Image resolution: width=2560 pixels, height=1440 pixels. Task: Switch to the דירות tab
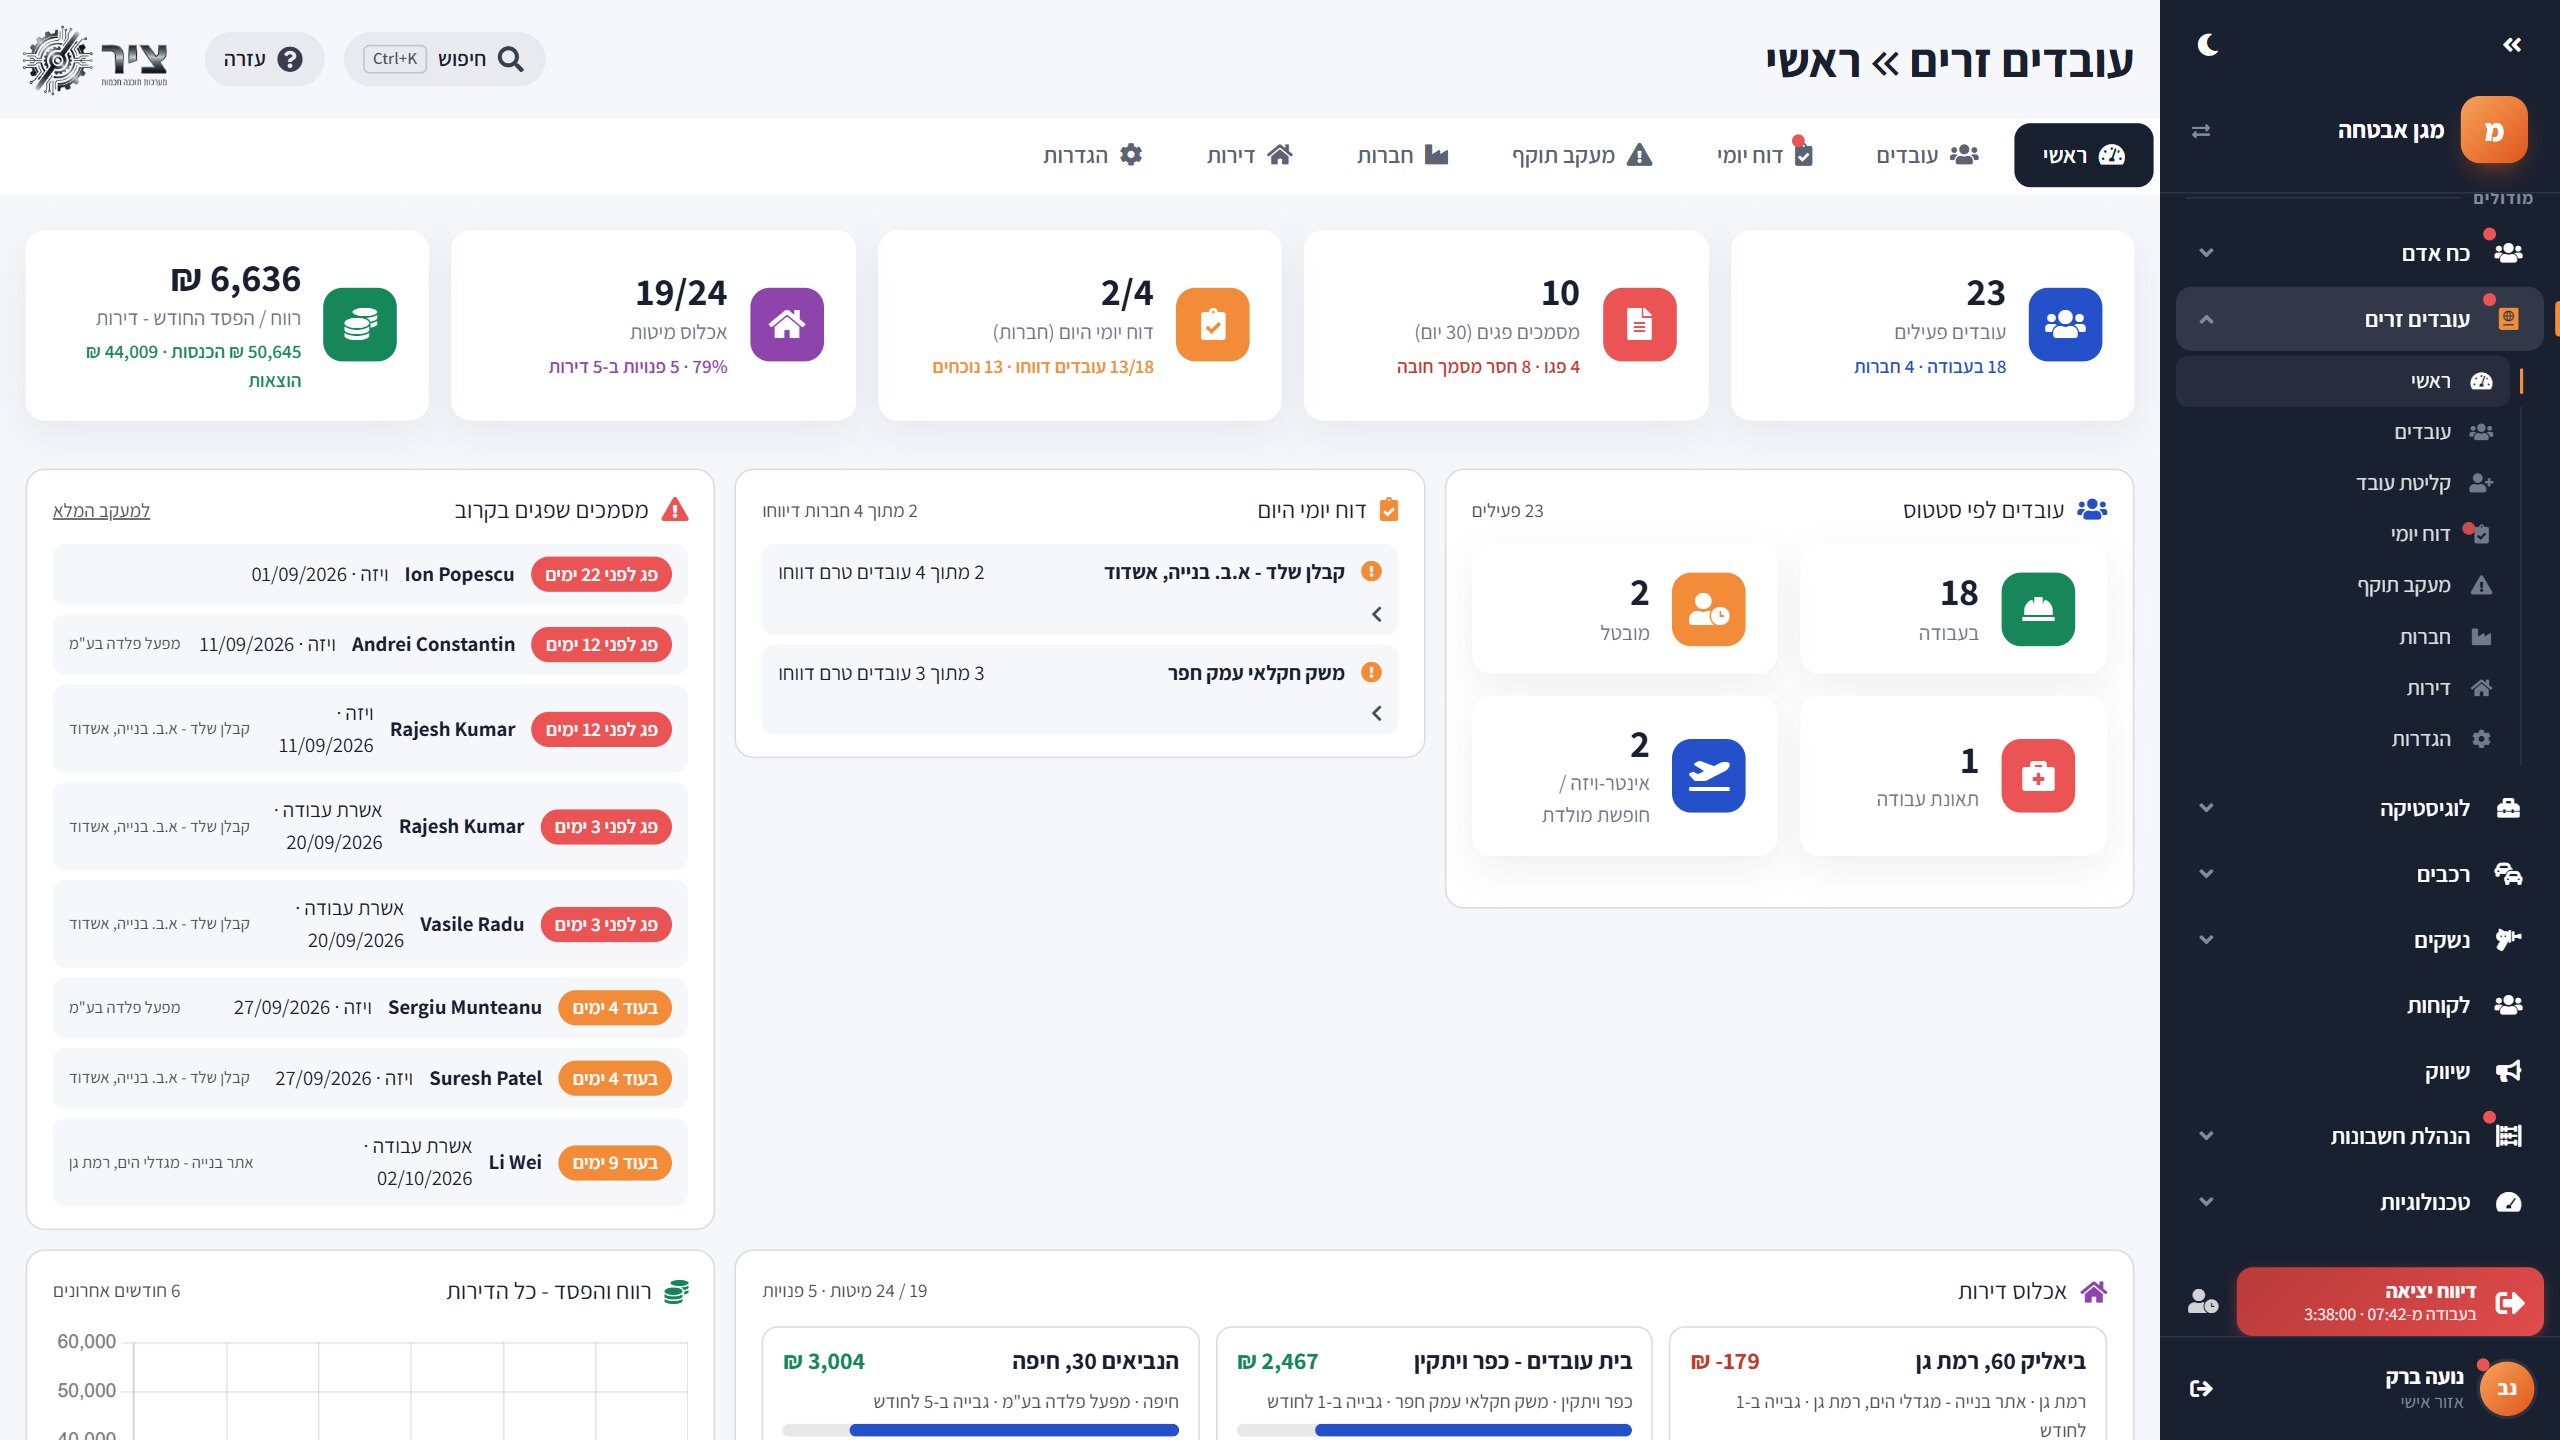coord(1250,155)
